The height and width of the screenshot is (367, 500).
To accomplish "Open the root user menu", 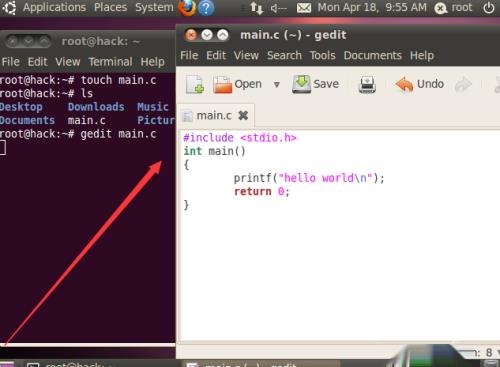I will click(454, 7).
